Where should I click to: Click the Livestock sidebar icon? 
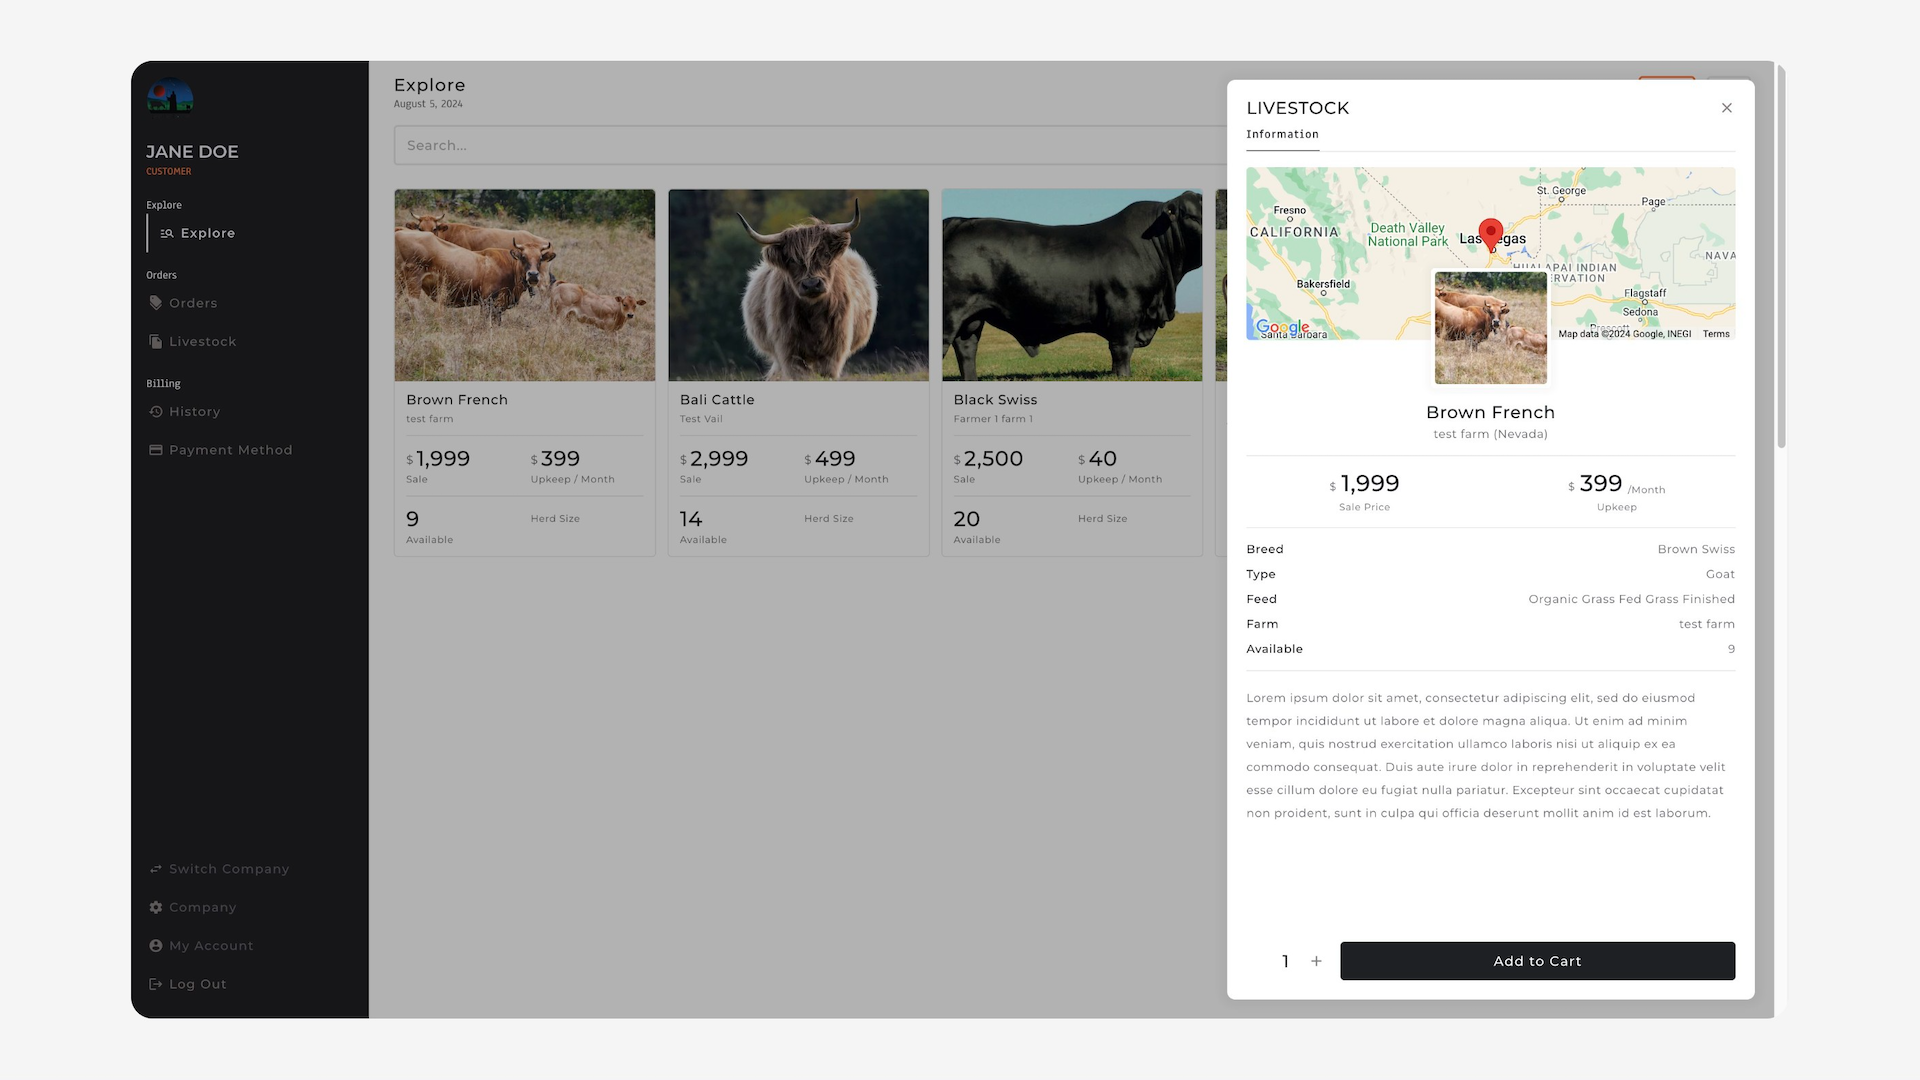(155, 342)
